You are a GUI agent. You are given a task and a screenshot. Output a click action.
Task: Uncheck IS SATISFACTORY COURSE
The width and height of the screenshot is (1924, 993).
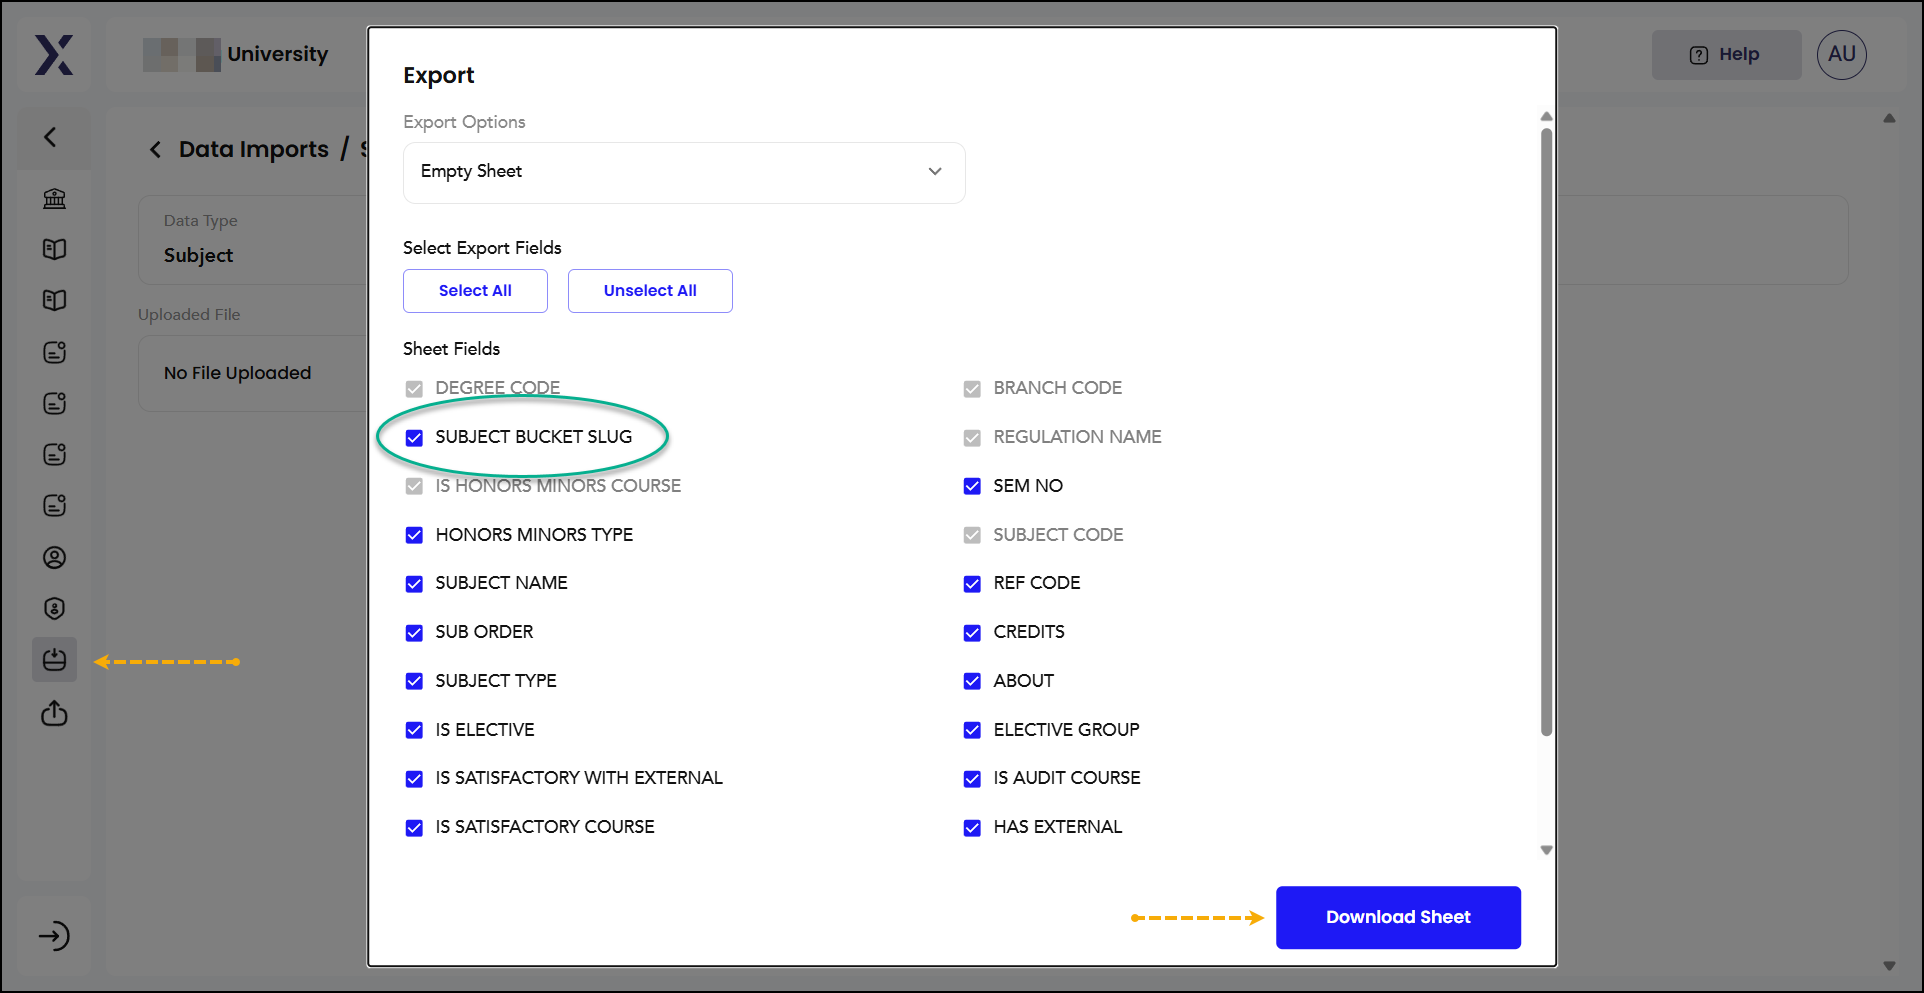pyautogui.click(x=414, y=828)
